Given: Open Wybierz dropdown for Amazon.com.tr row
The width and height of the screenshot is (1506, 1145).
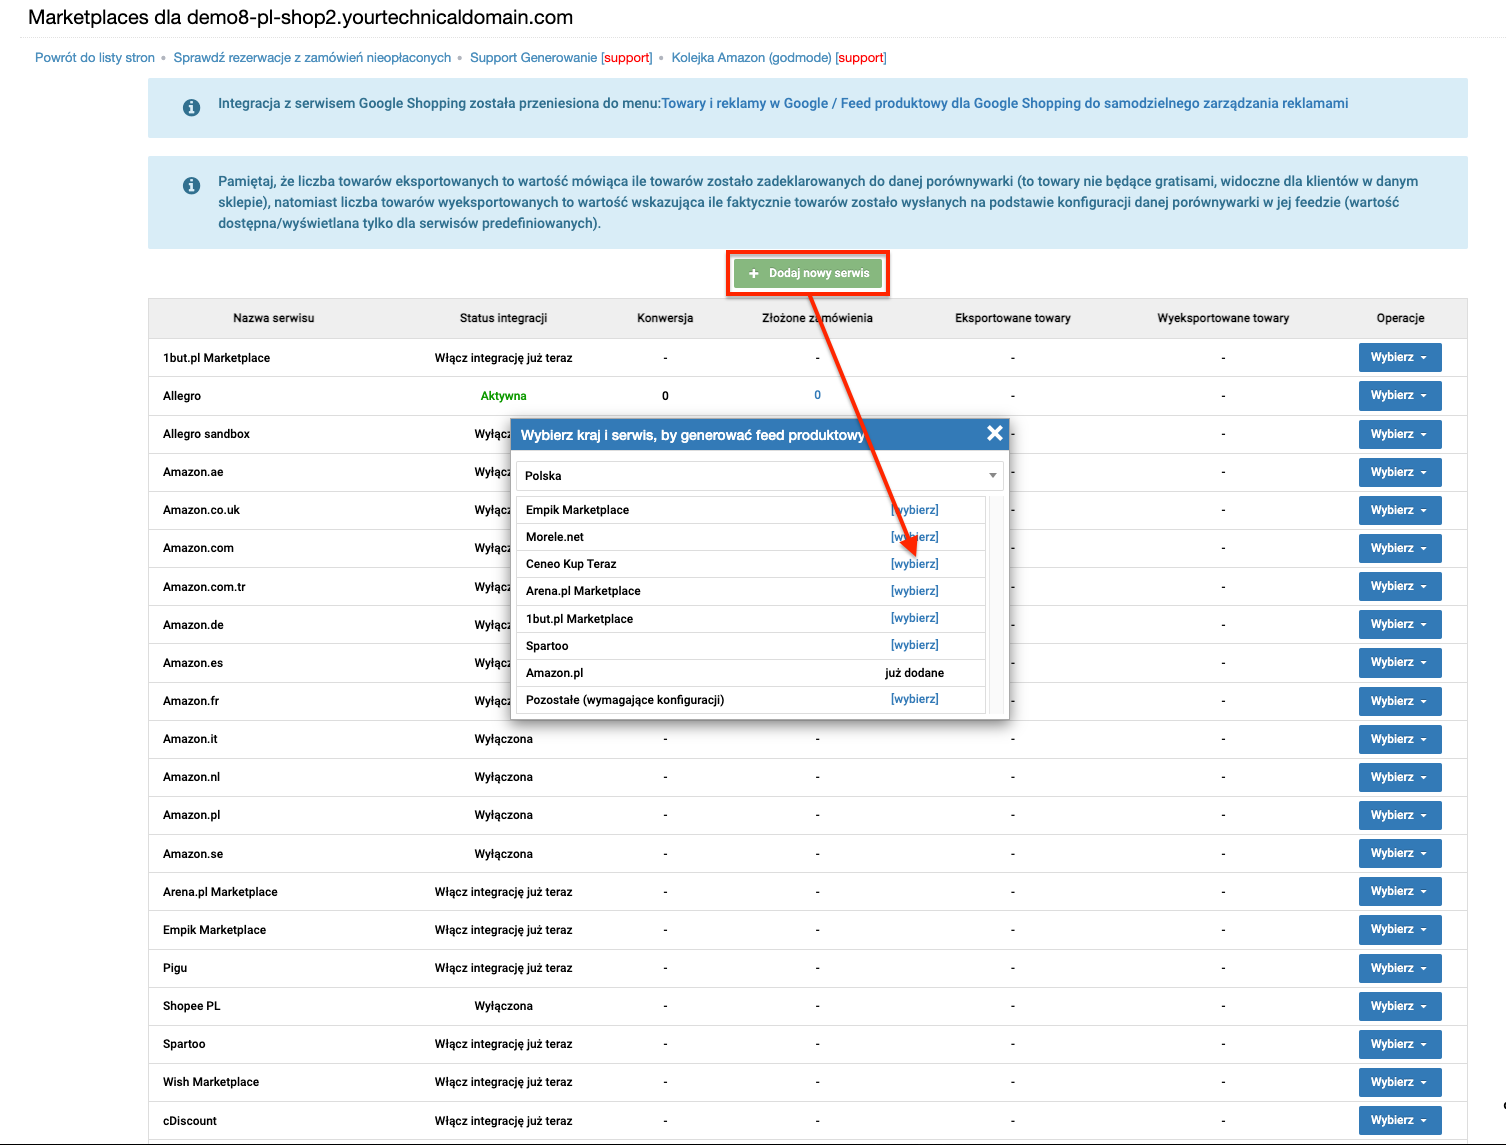Looking at the screenshot, I should tap(1399, 586).
